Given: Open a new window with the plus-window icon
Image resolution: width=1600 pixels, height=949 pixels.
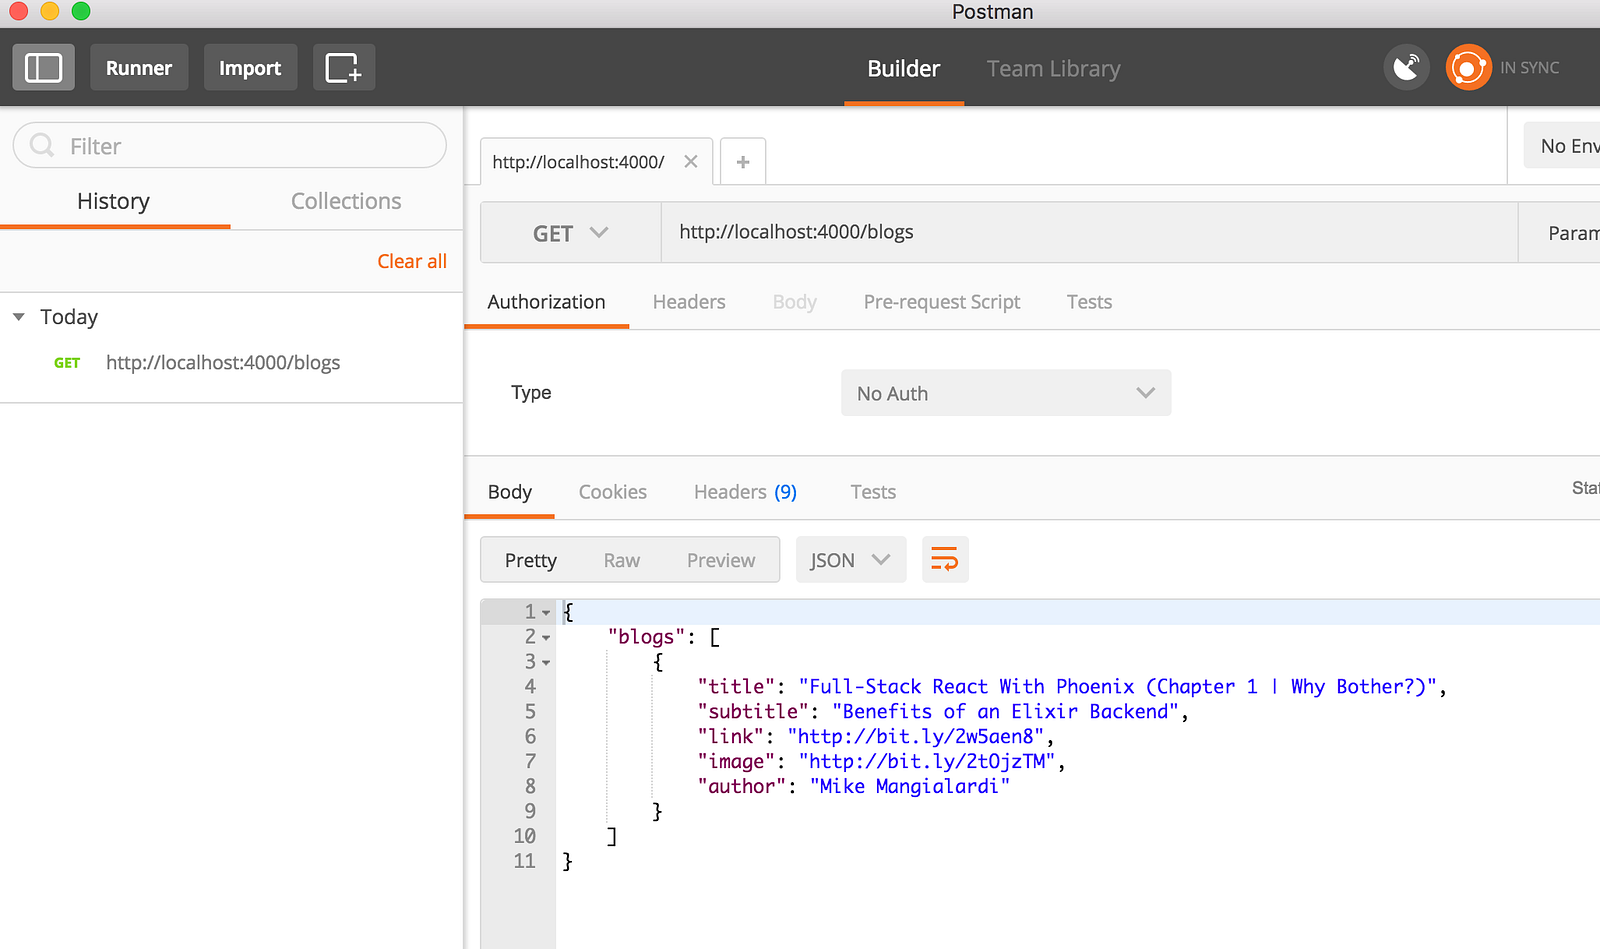Looking at the screenshot, I should 344,68.
